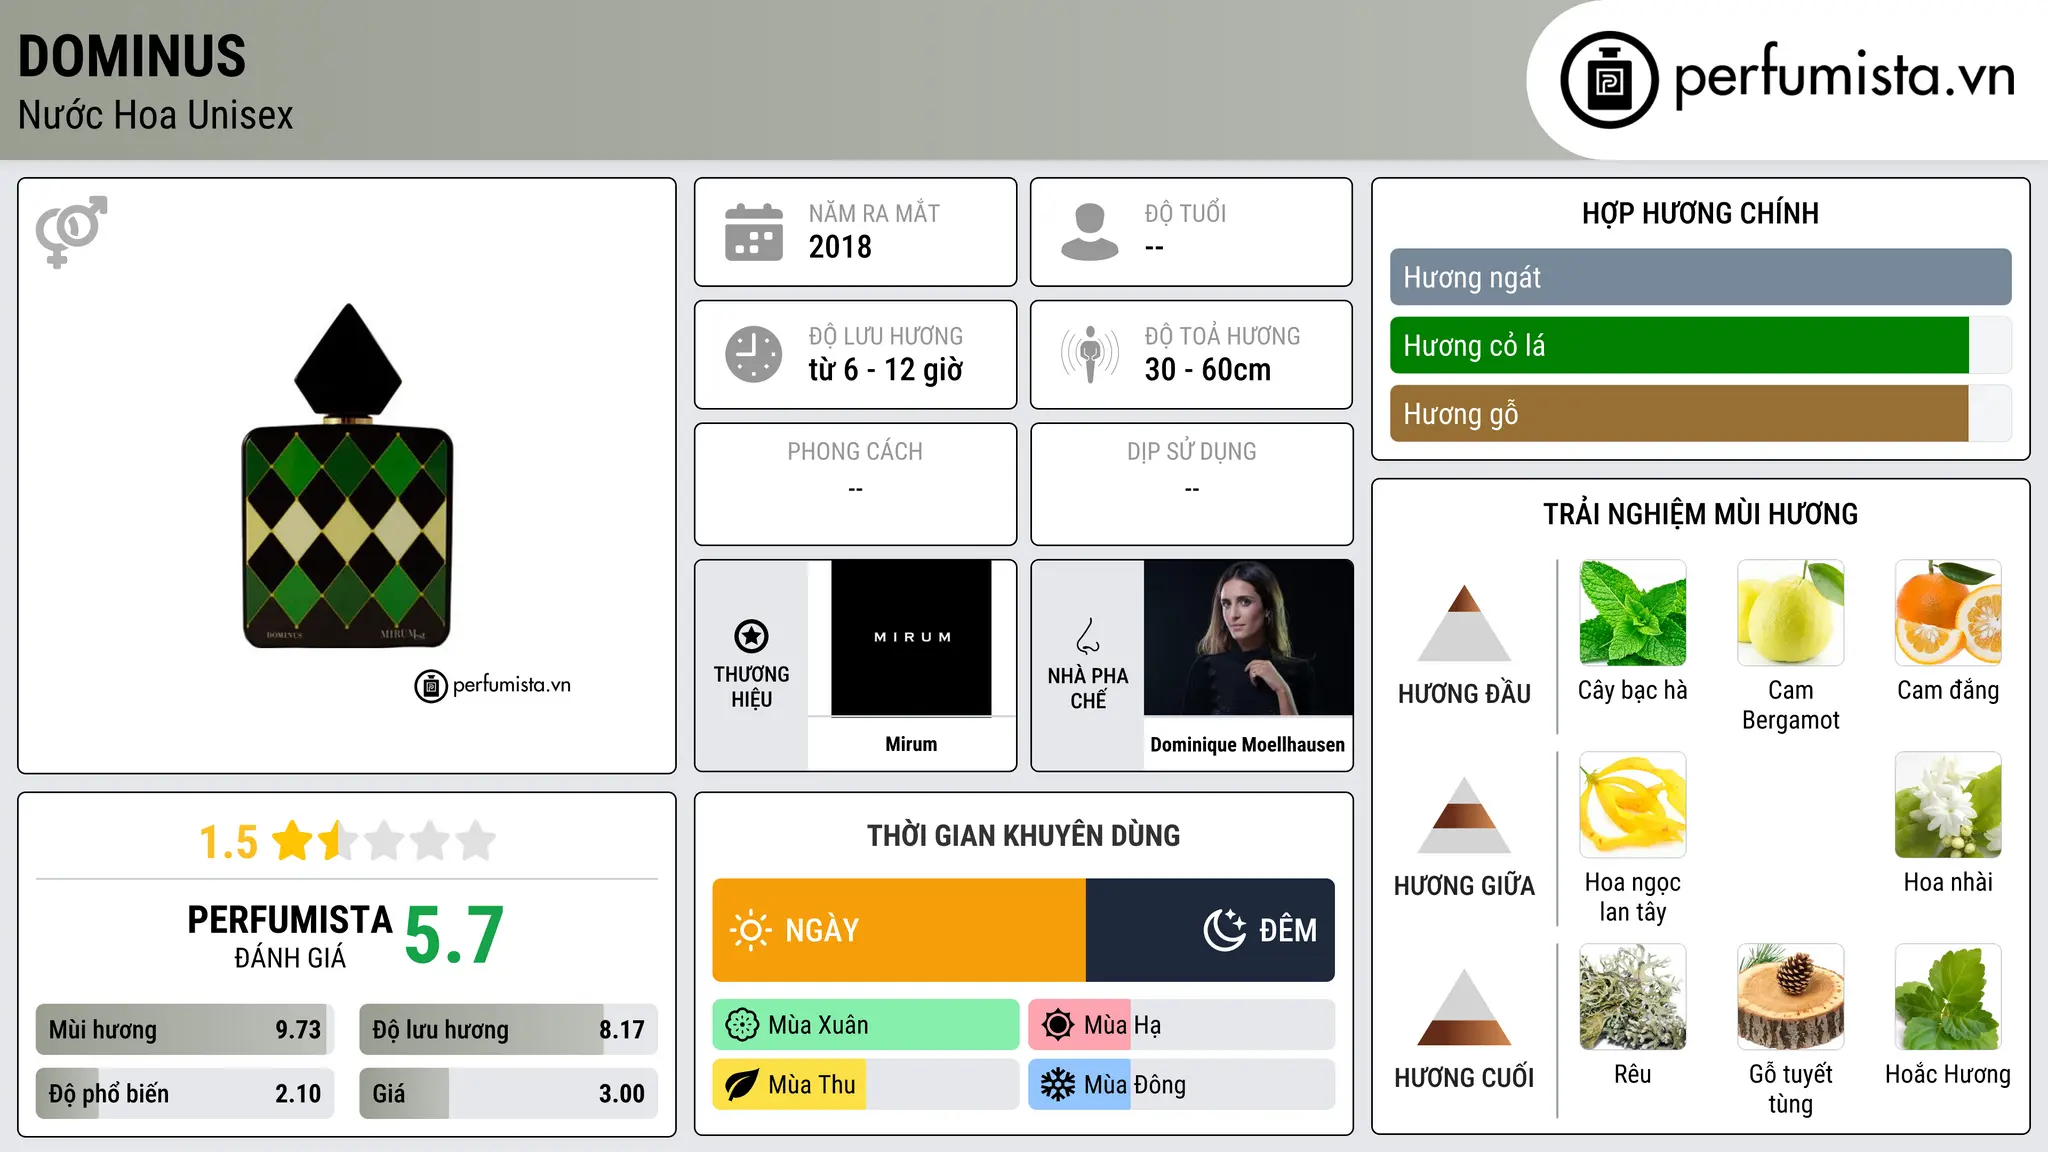Click the Thời gian khuyên dùng heading
Screen dimensions: 2048x1152
point(1024,835)
